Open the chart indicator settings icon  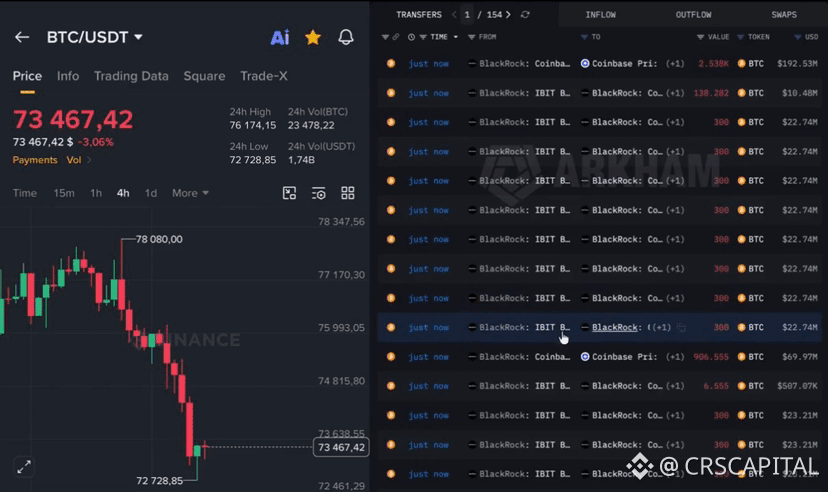[318, 193]
